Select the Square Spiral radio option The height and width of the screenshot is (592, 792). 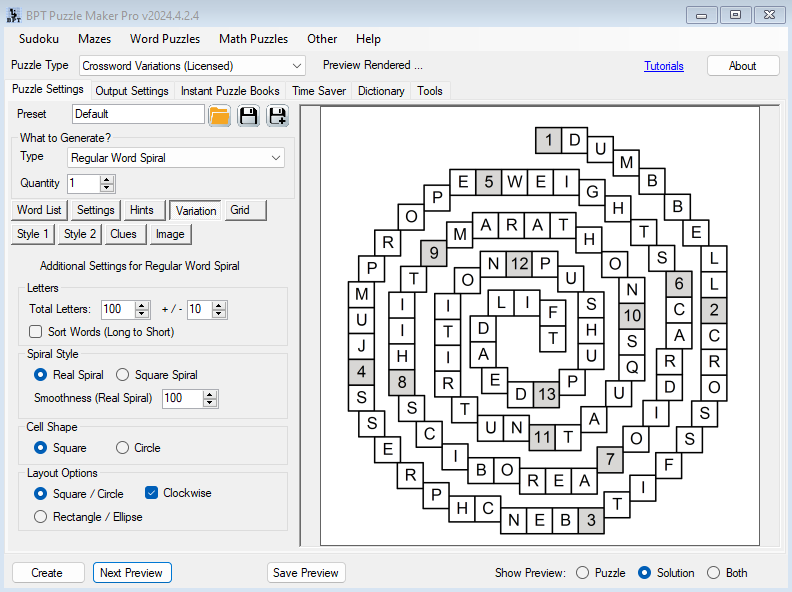123,375
